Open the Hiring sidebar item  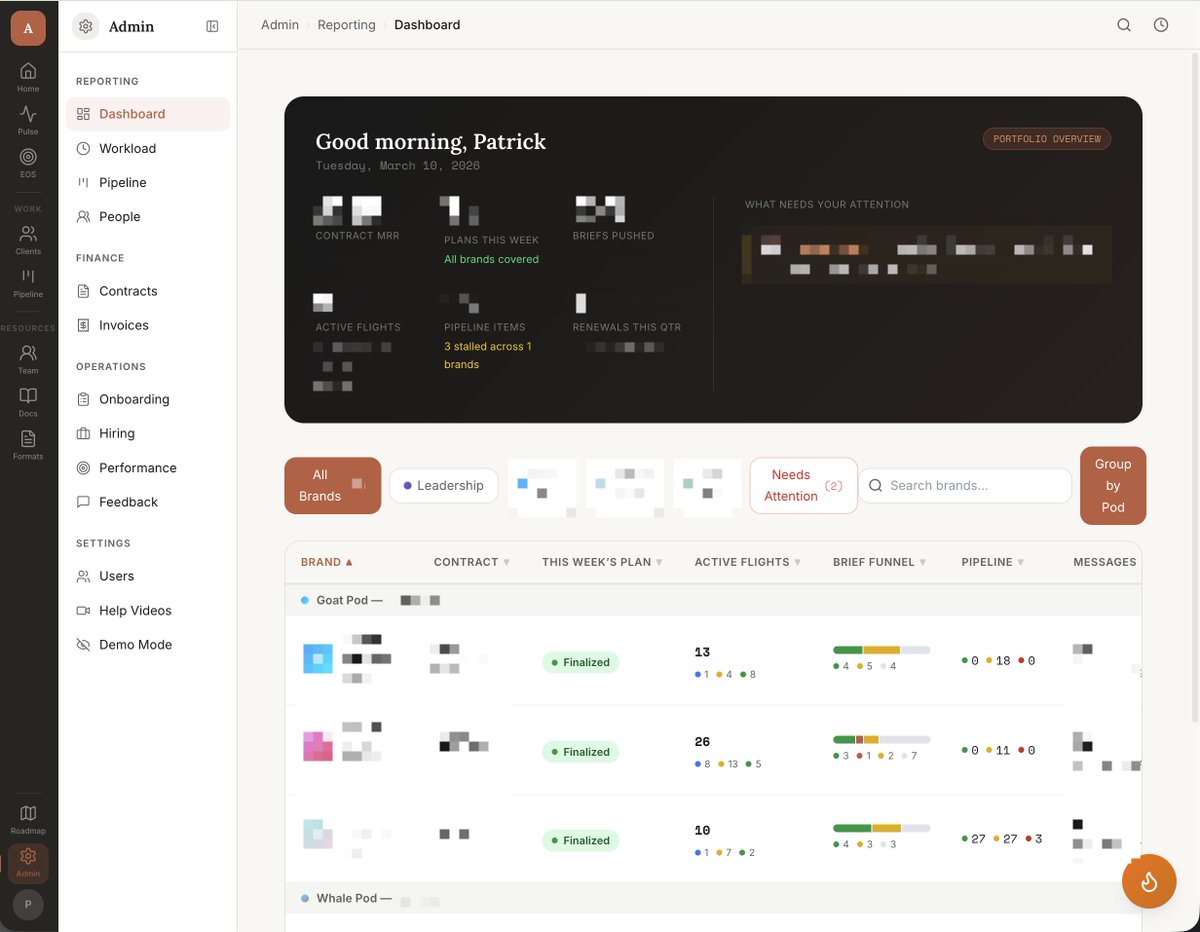(x=148, y=433)
